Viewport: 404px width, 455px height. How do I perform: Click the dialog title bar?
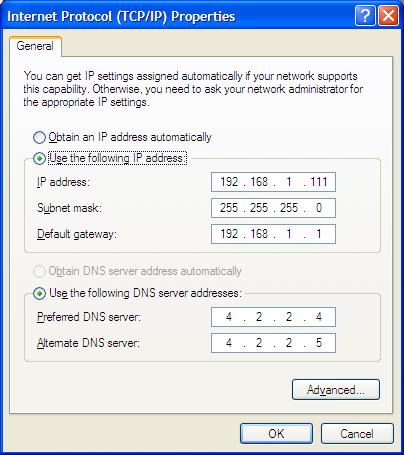(178, 16)
